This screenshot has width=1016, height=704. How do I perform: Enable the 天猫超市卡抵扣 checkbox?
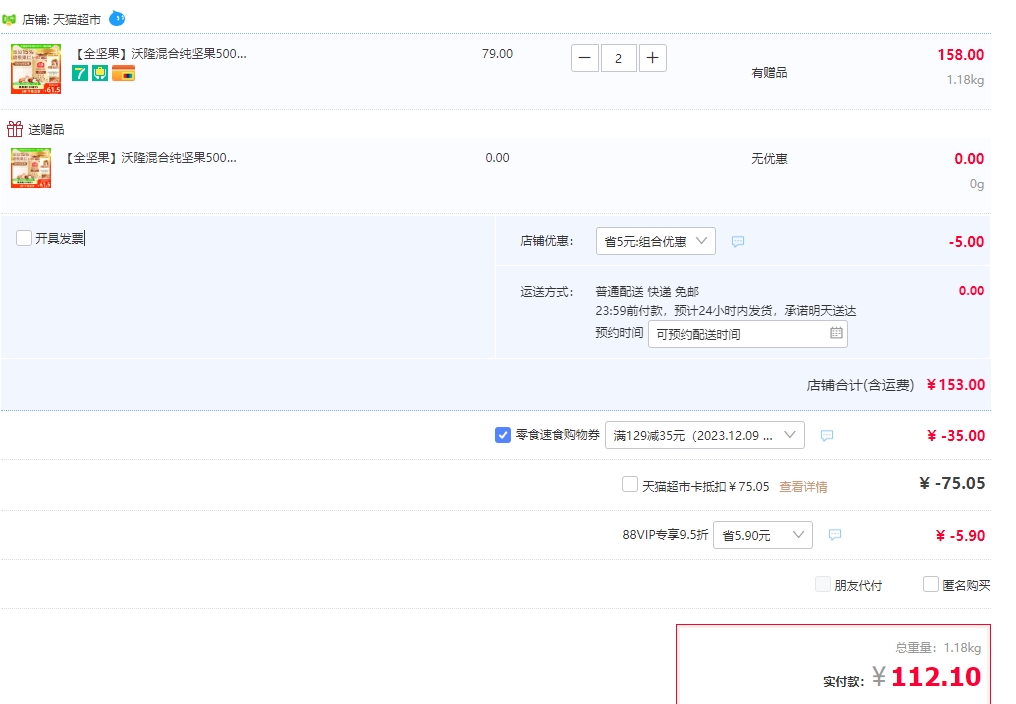coord(630,484)
